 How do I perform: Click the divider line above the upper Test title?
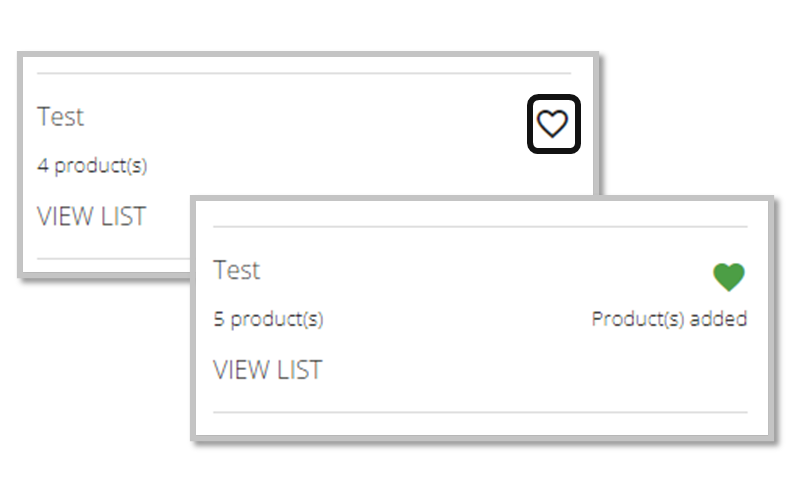pyautogui.click(x=300, y=73)
